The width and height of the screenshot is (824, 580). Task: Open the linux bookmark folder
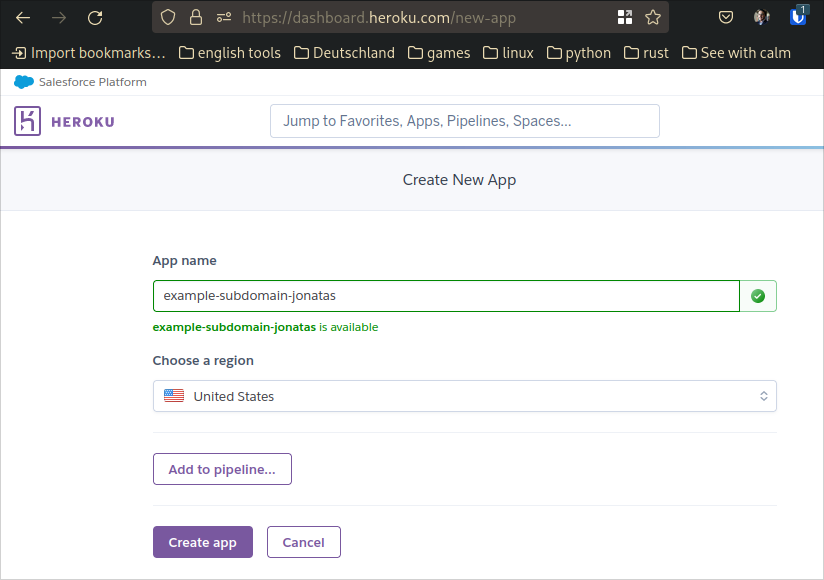coord(508,53)
